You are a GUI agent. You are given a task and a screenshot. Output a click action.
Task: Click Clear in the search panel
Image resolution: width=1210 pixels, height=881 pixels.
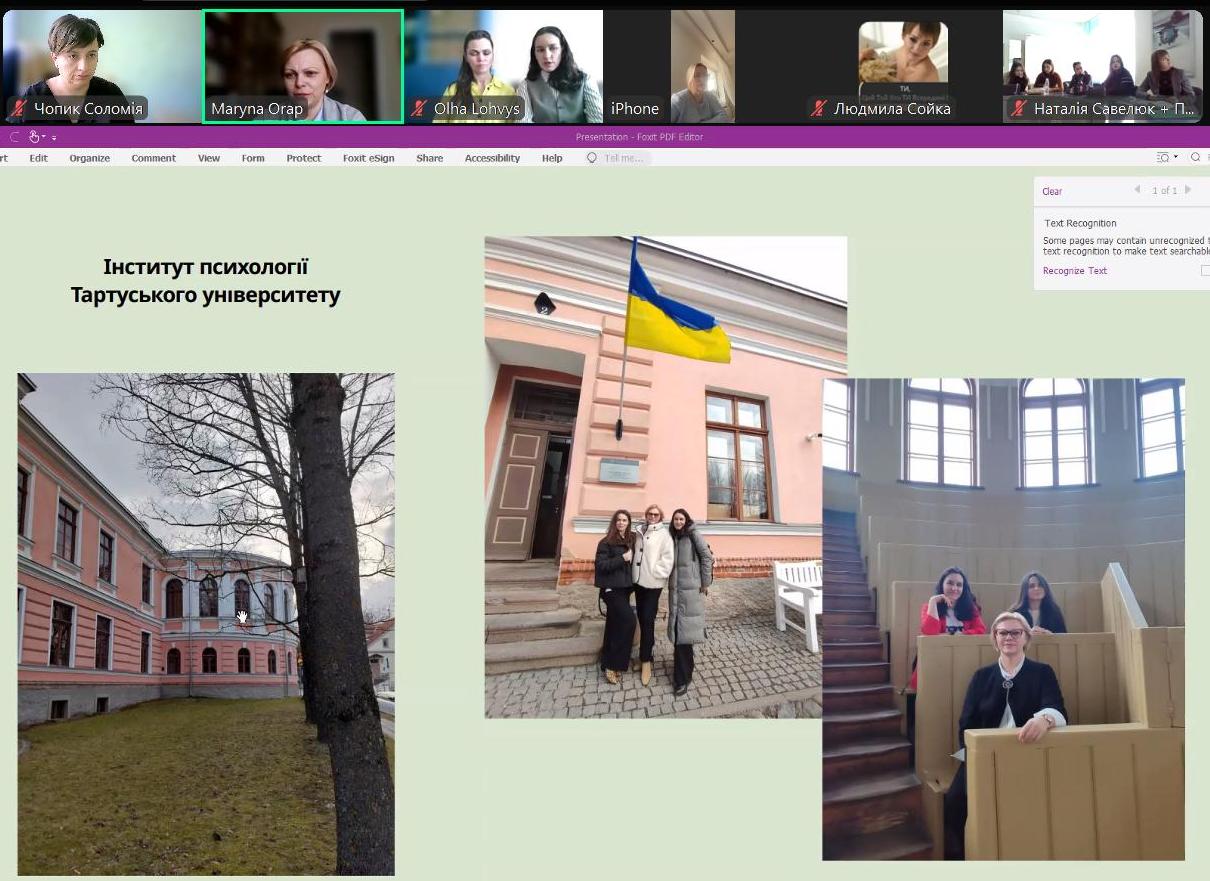[x=1052, y=191]
